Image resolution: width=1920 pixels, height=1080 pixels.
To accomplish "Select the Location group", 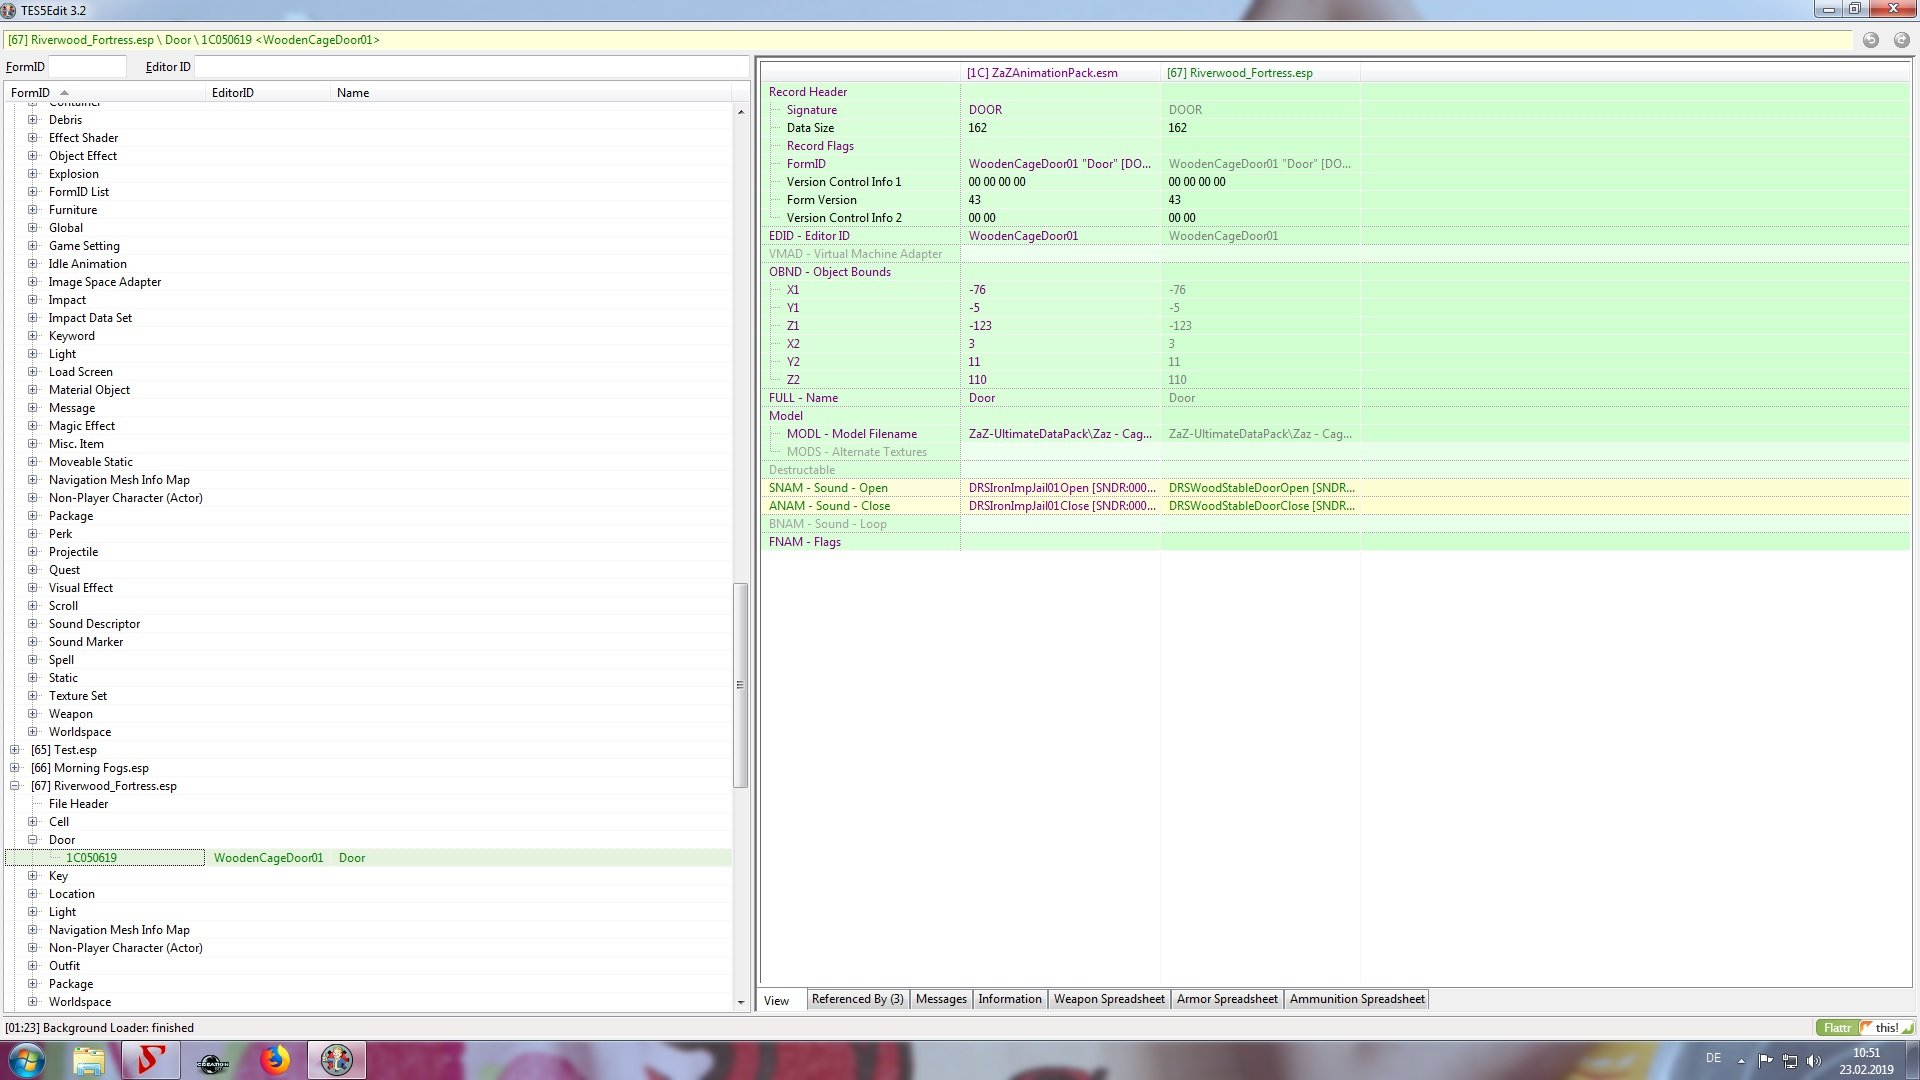I will [72, 894].
